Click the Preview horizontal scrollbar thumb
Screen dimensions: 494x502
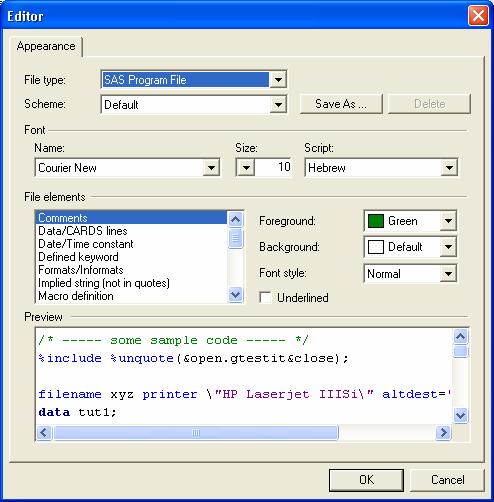pyautogui.click(x=196, y=433)
